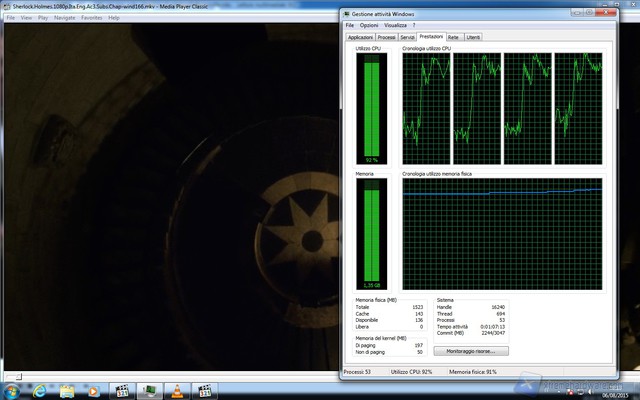Expand the Visualizza menu in Task Manager
This screenshot has height=400, width=640.
(395, 25)
